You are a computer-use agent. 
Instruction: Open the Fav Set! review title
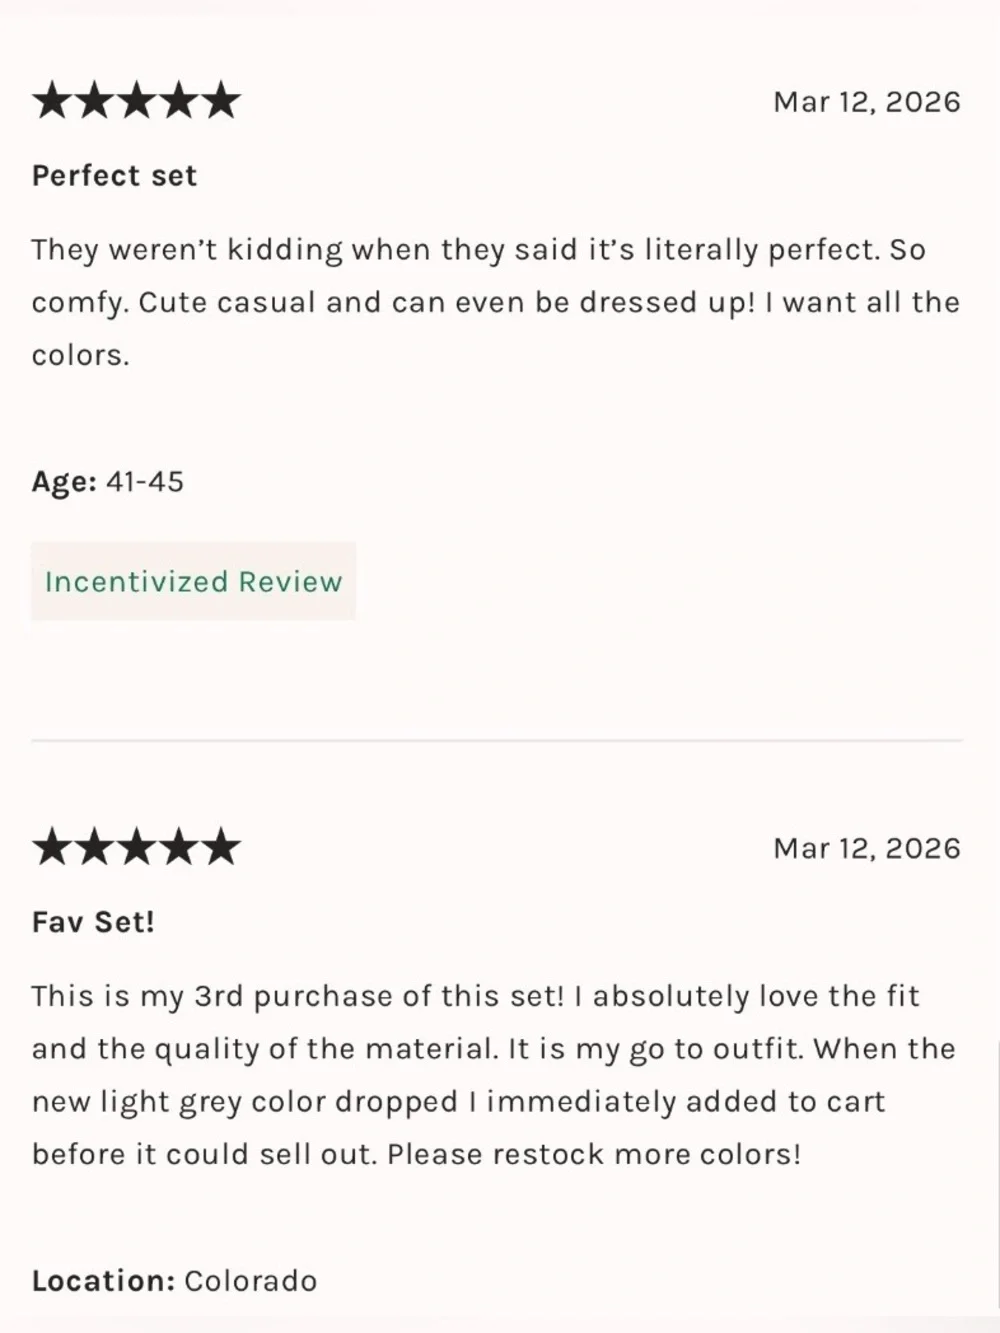coord(93,921)
